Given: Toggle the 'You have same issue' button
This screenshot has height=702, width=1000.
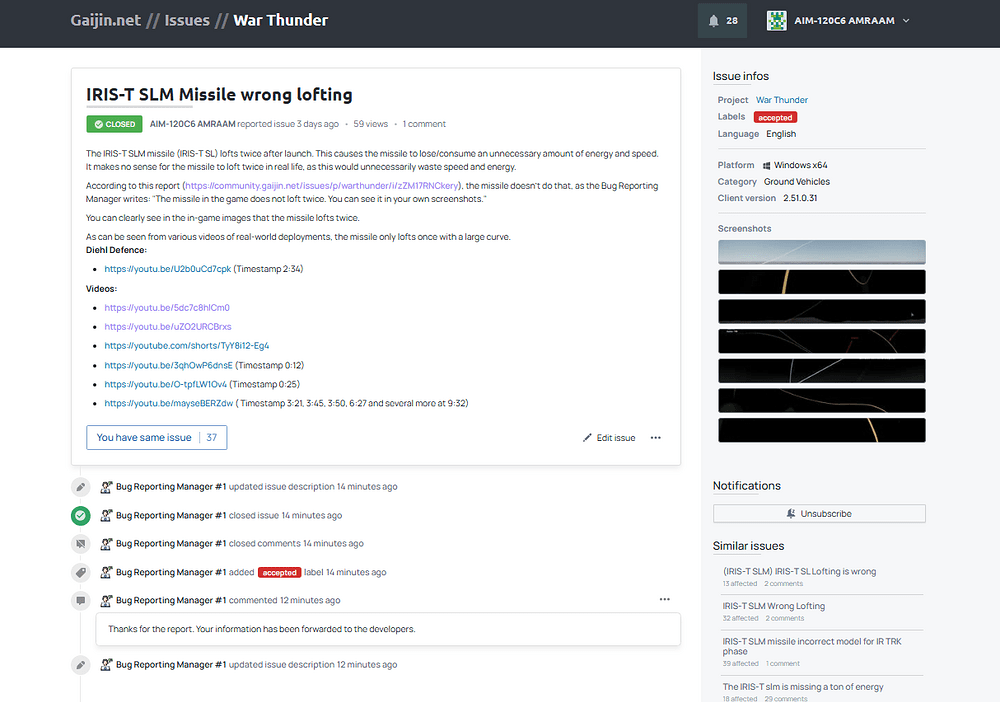Looking at the screenshot, I should click(x=156, y=438).
